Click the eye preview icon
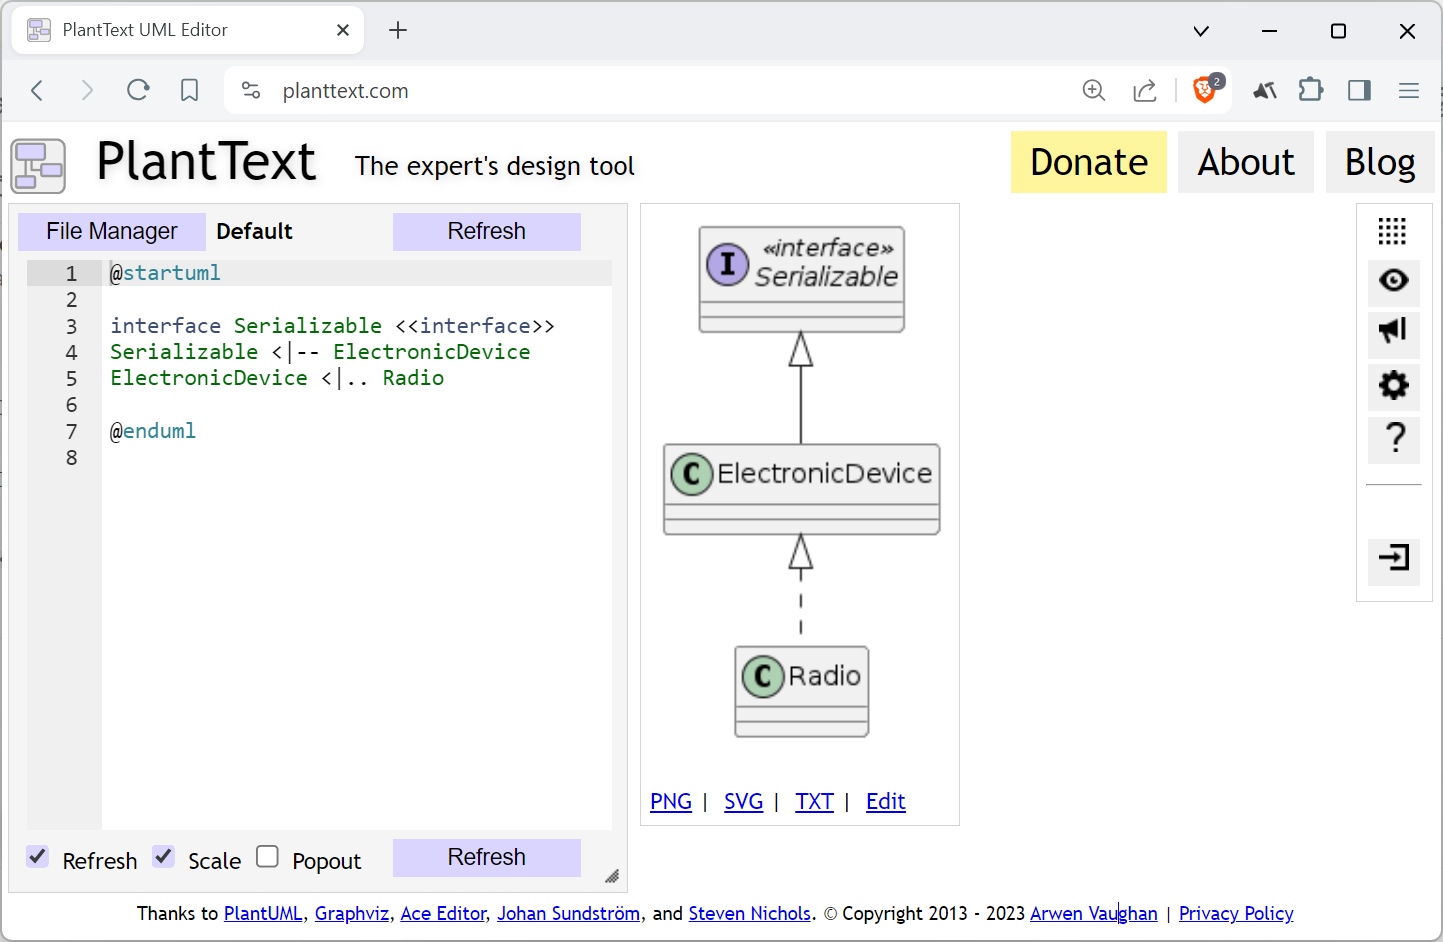Screen dimensions: 1443x942 [x=1393, y=280]
